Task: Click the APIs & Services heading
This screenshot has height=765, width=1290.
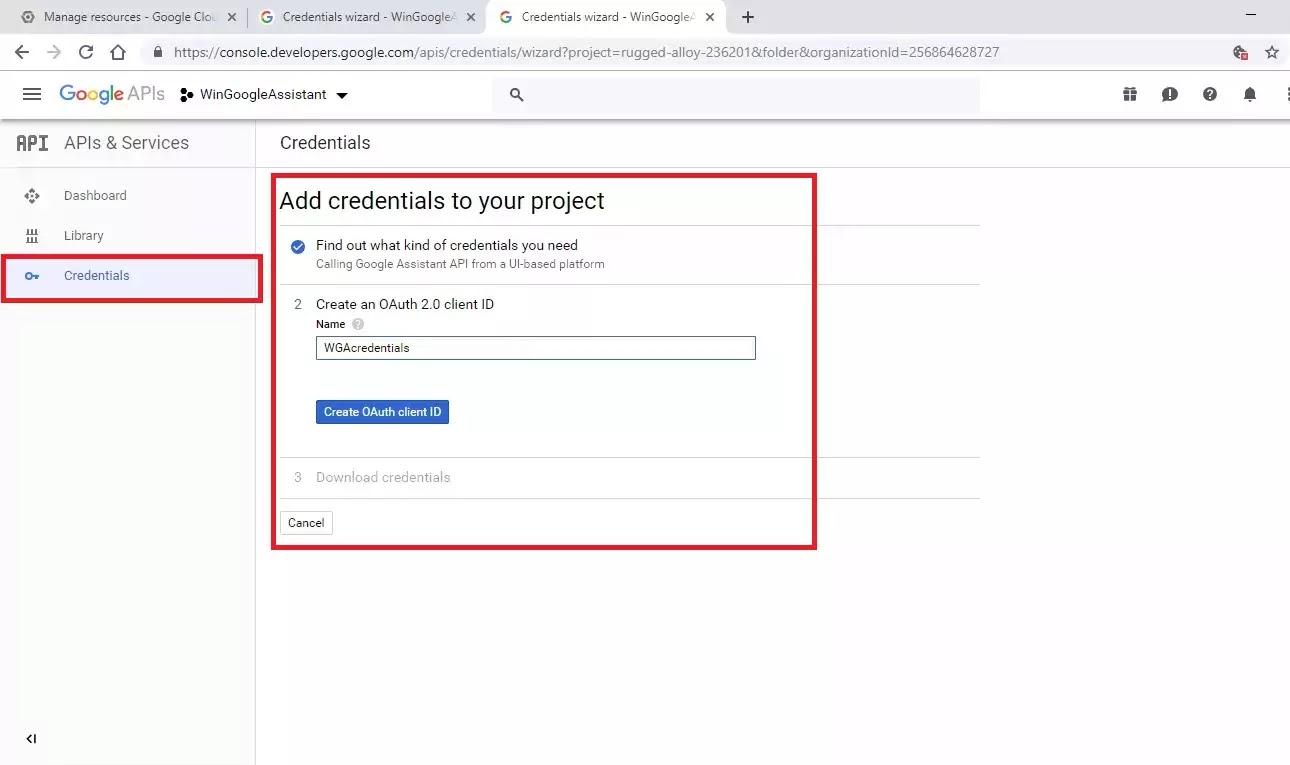Action: tap(126, 143)
